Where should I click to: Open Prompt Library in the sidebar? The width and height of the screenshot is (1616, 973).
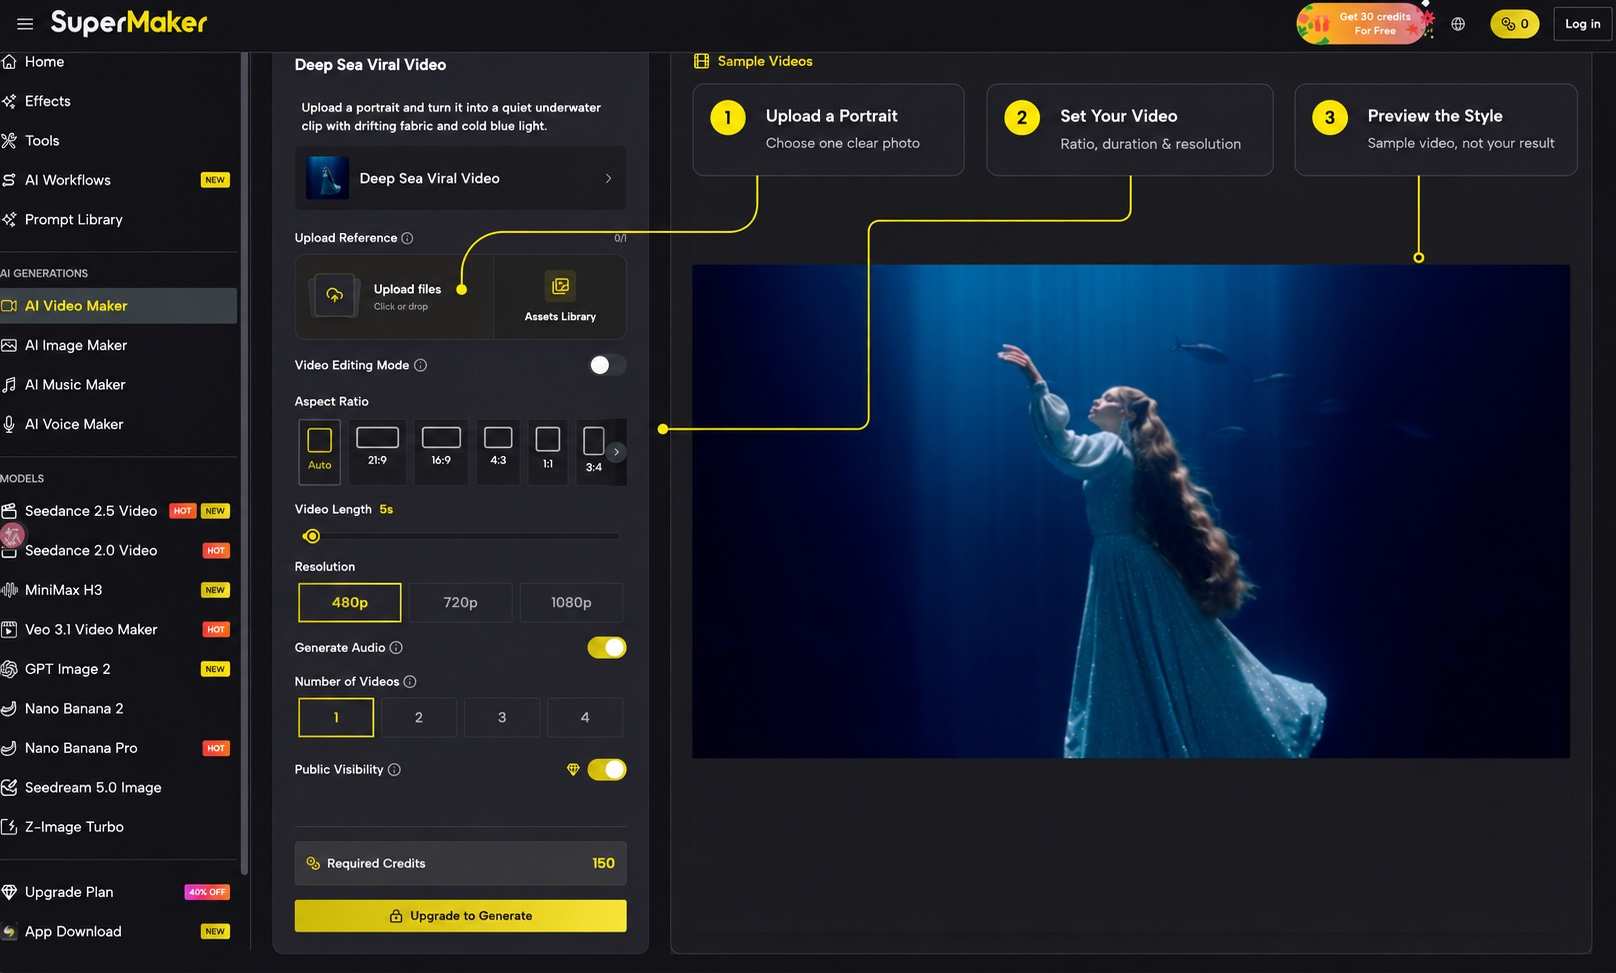point(74,220)
